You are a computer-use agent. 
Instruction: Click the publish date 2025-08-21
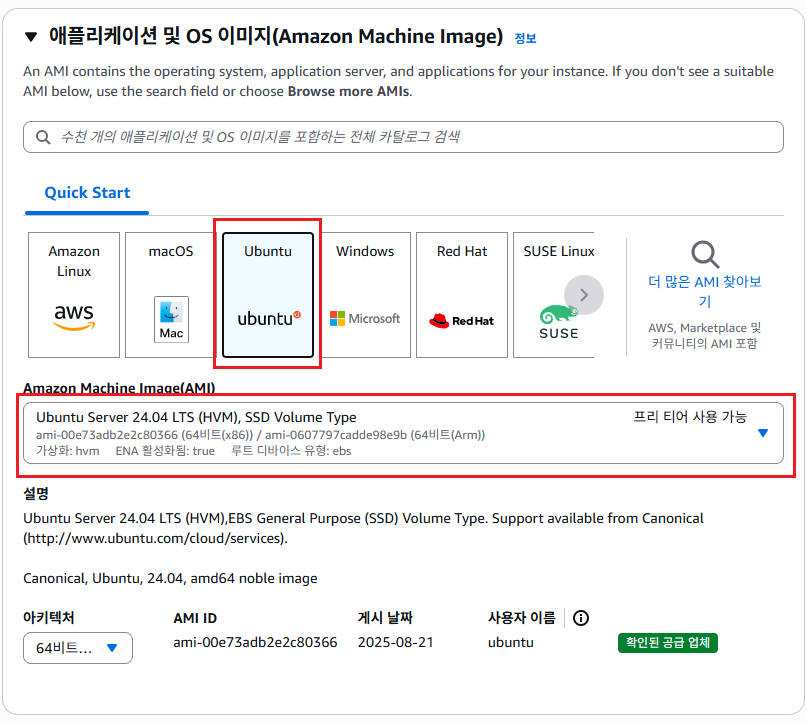(x=395, y=643)
